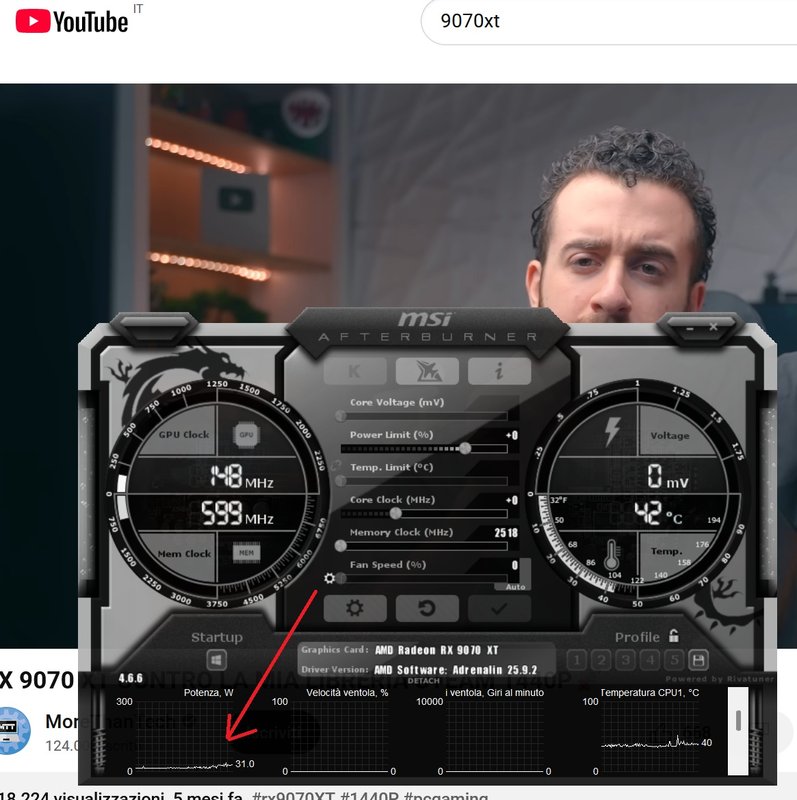The width and height of the screenshot is (797, 800).
Task: Click the DETACH monitor label
Action: (x=424, y=681)
